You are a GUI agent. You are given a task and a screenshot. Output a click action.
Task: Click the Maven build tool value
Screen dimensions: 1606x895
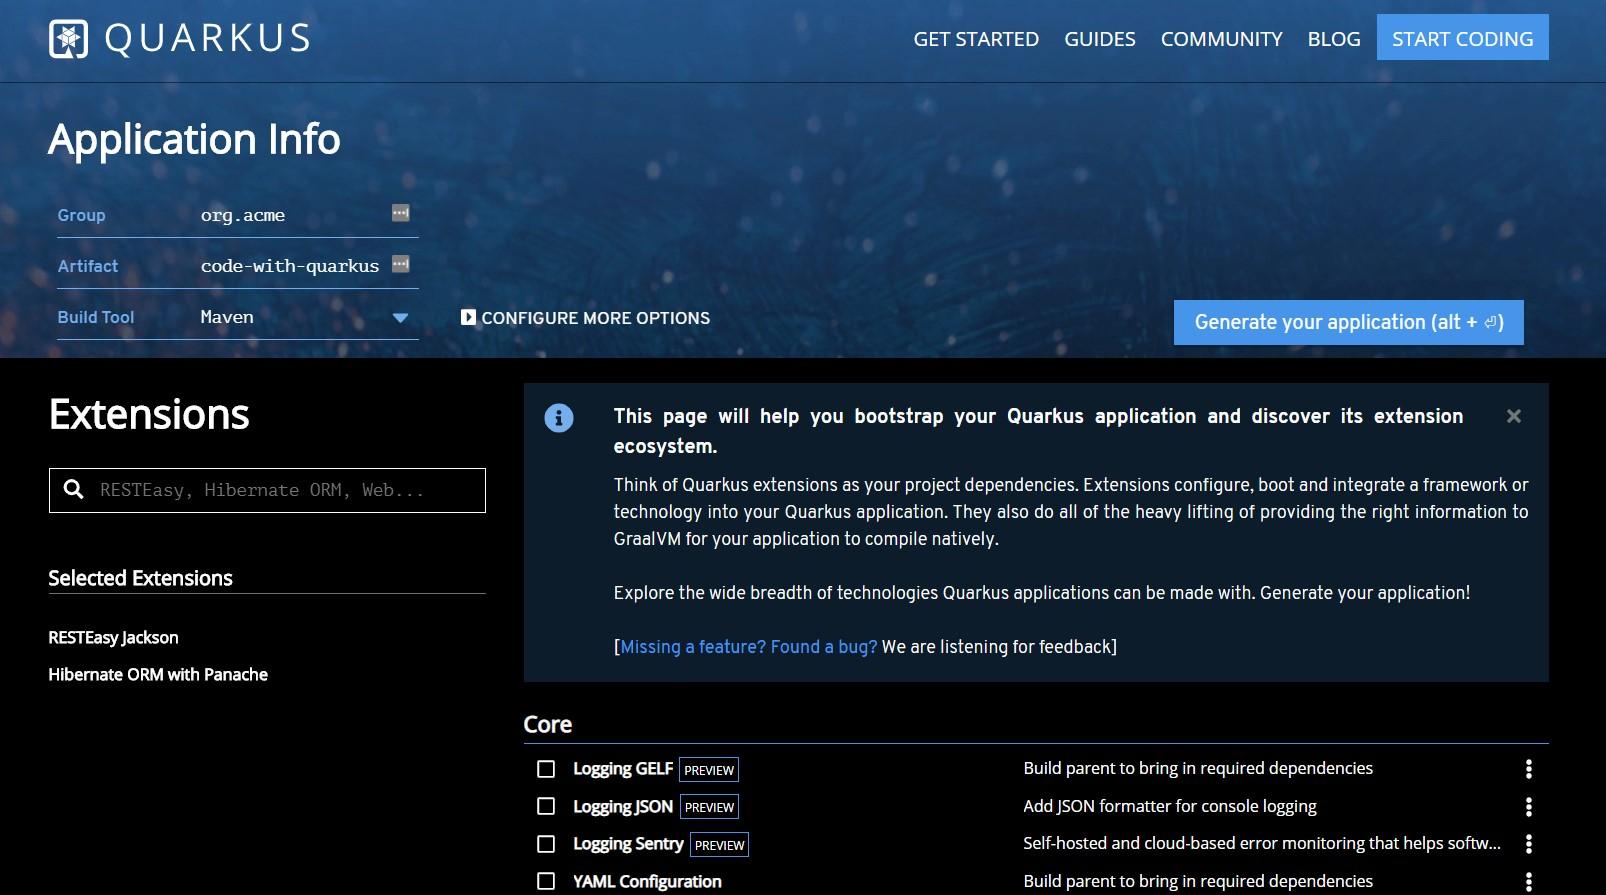[x=227, y=317]
